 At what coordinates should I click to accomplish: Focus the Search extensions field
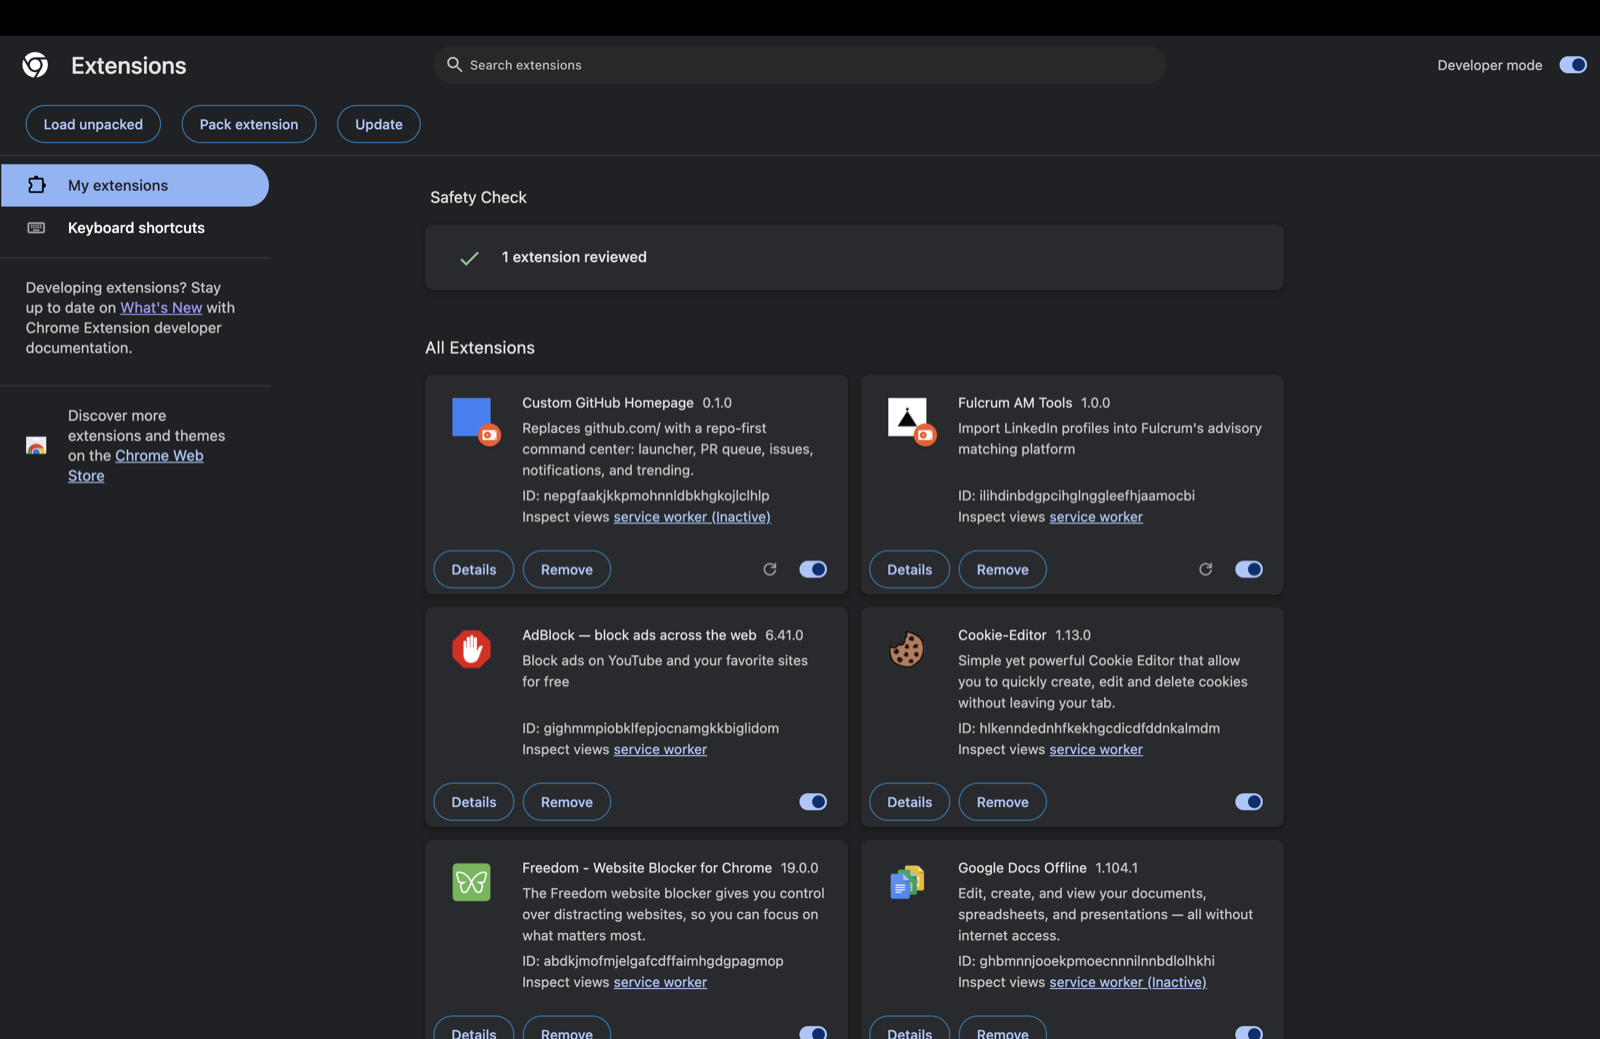pyautogui.click(x=800, y=65)
